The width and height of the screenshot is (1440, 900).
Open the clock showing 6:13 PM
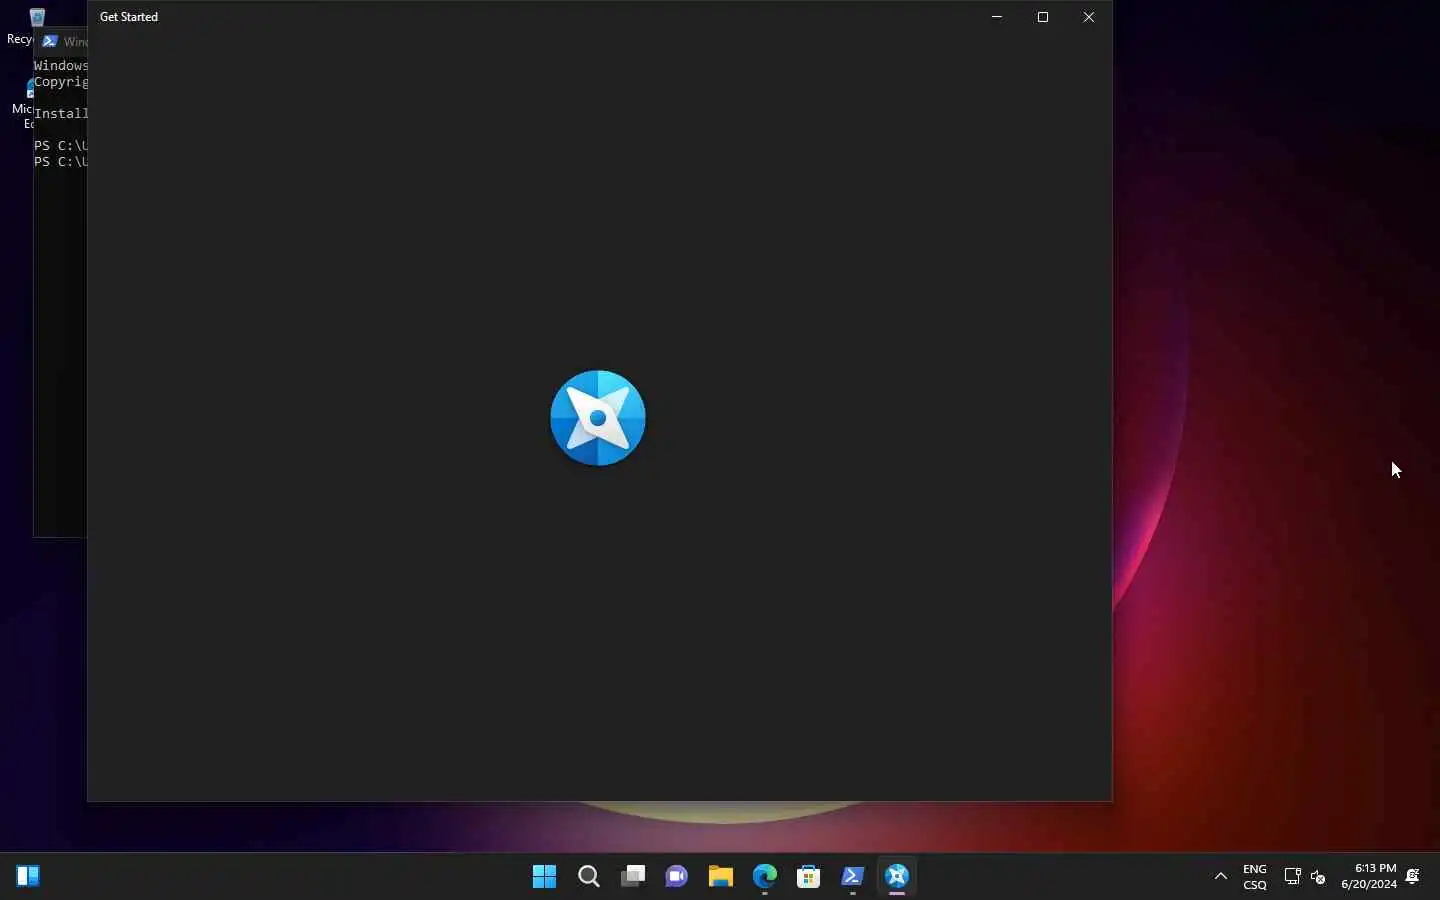pos(1369,877)
